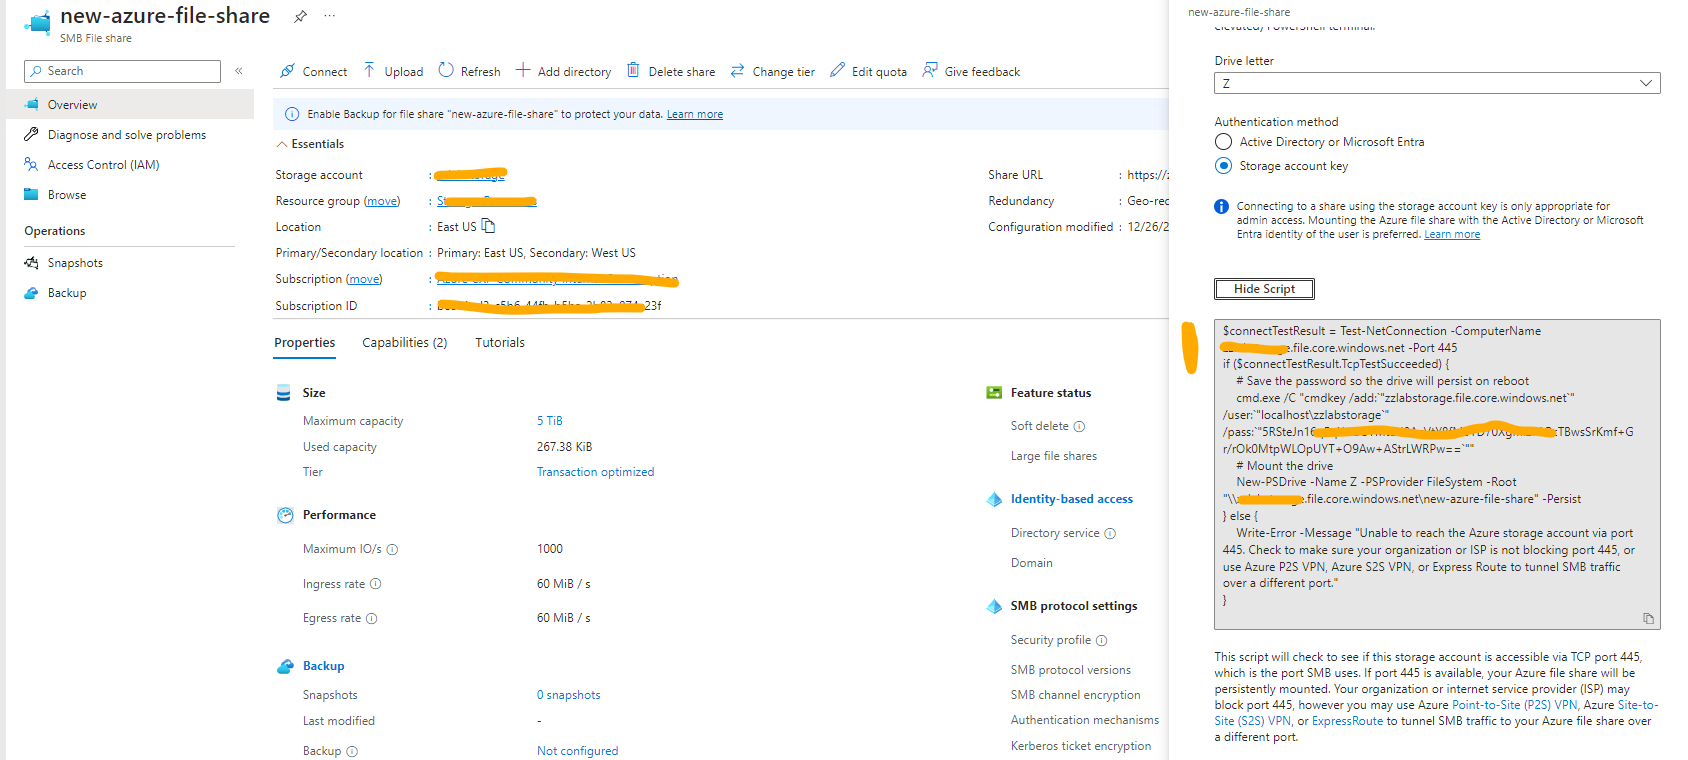Image resolution: width=1688 pixels, height=760 pixels.
Task: Click the Transaction optimized tier link
Action: (x=595, y=472)
